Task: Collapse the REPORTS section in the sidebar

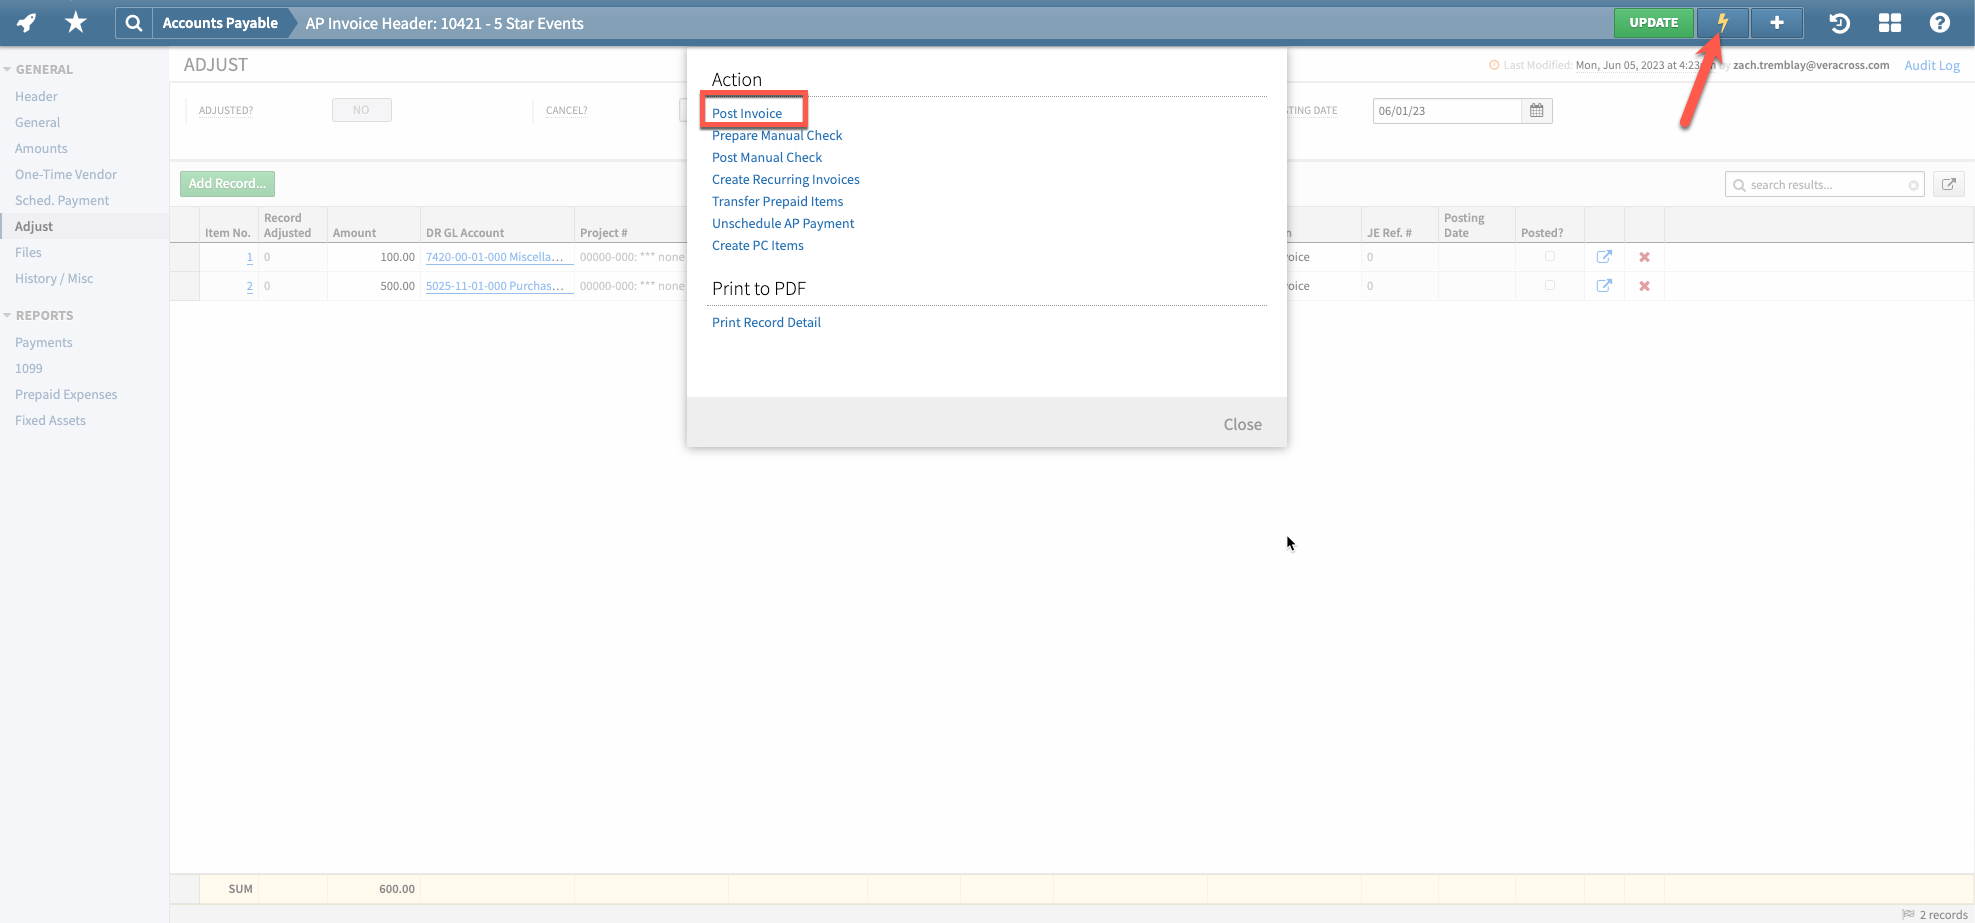Action: (x=8, y=315)
